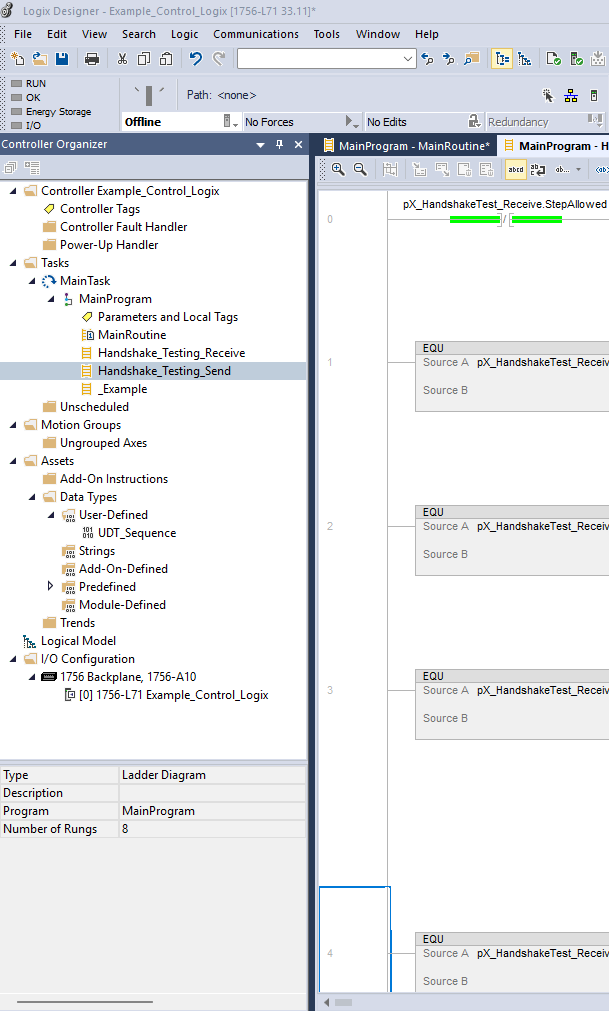The width and height of the screenshot is (609, 1011).
Task: Open the Offline controller status dropdown
Action: point(229,122)
